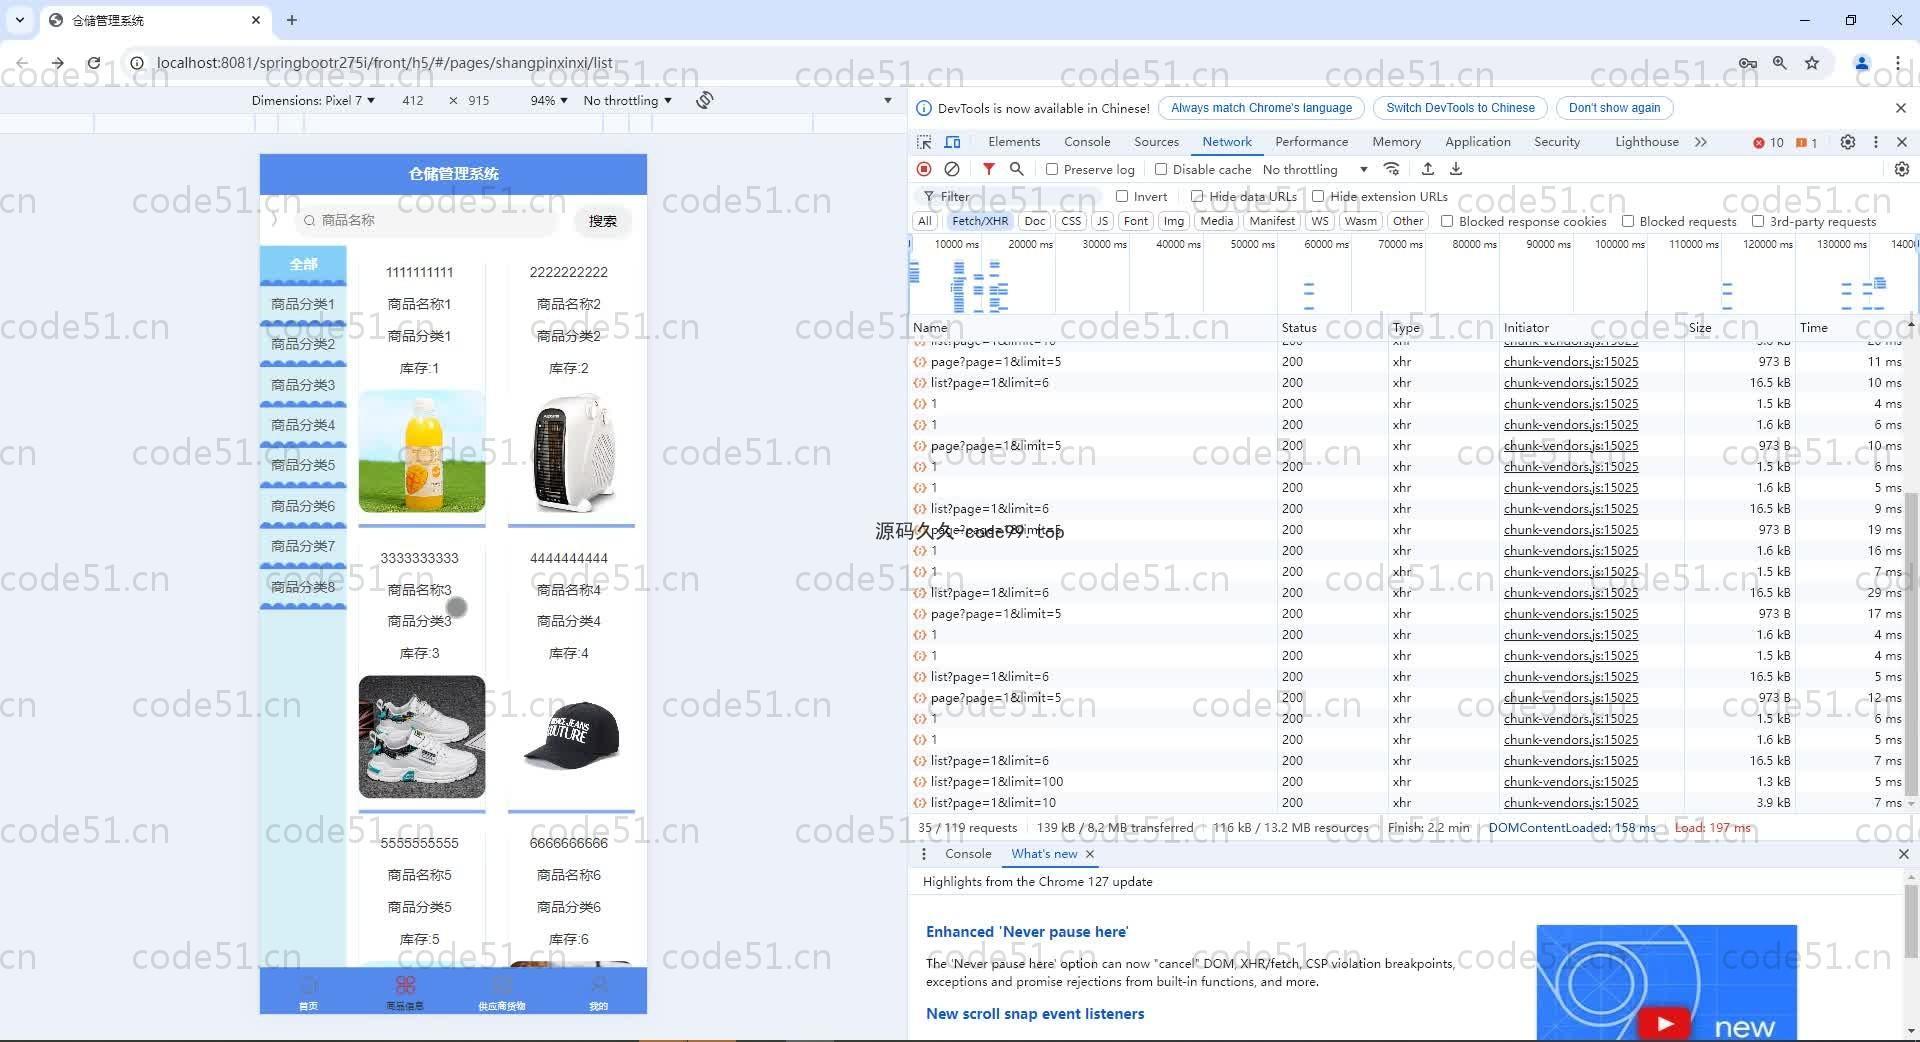Open DevTools customize three-dot menu

(x=1876, y=142)
